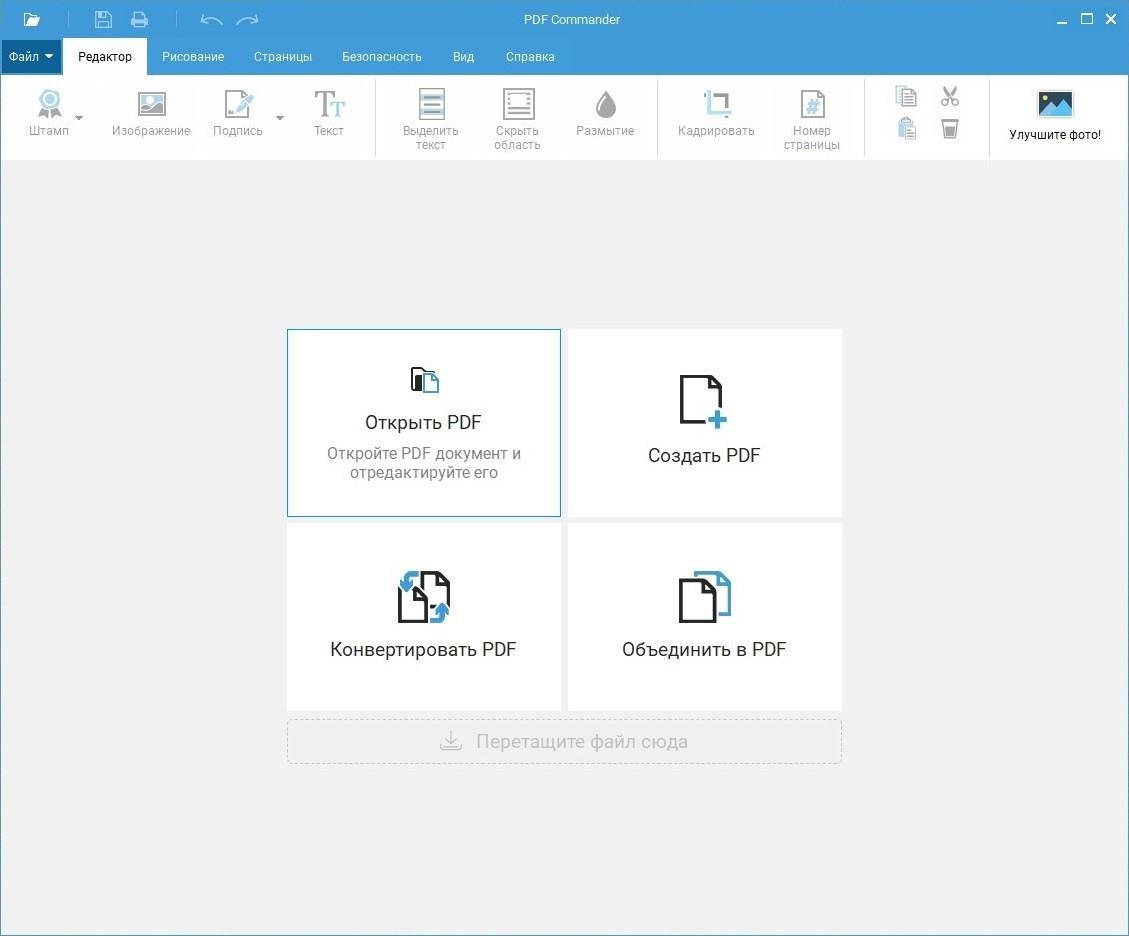Click the Конвертировать PDF tile
Viewport: 1129px width, 936px height.
[x=423, y=617]
